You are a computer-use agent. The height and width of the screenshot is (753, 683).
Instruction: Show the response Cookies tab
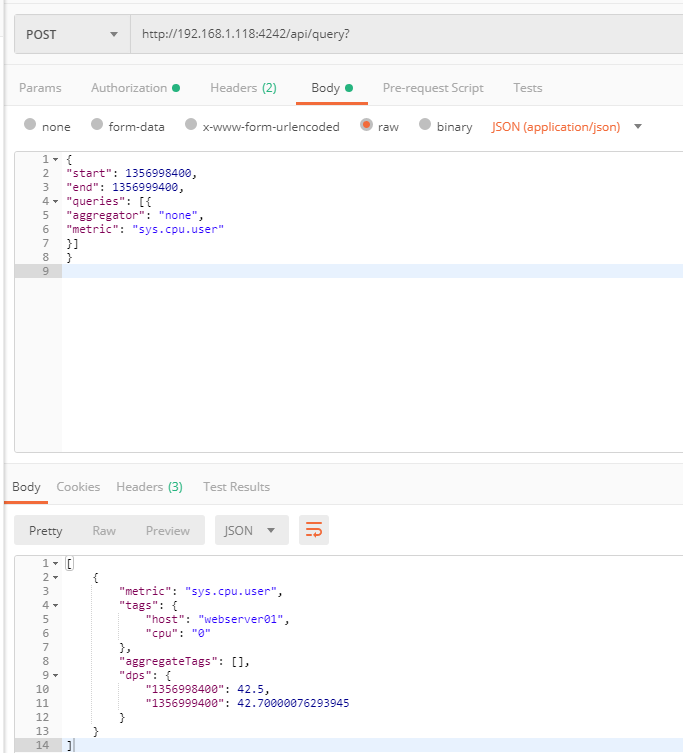click(x=78, y=487)
